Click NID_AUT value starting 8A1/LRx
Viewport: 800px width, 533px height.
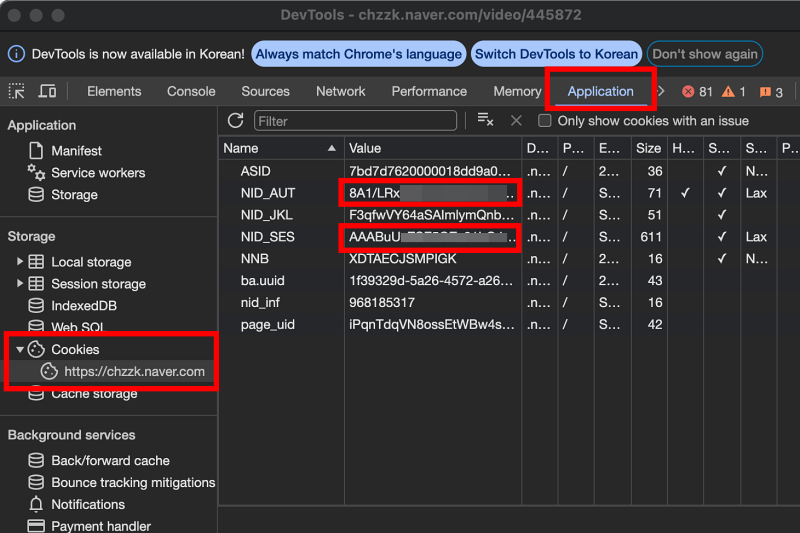click(x=432, y=193)
